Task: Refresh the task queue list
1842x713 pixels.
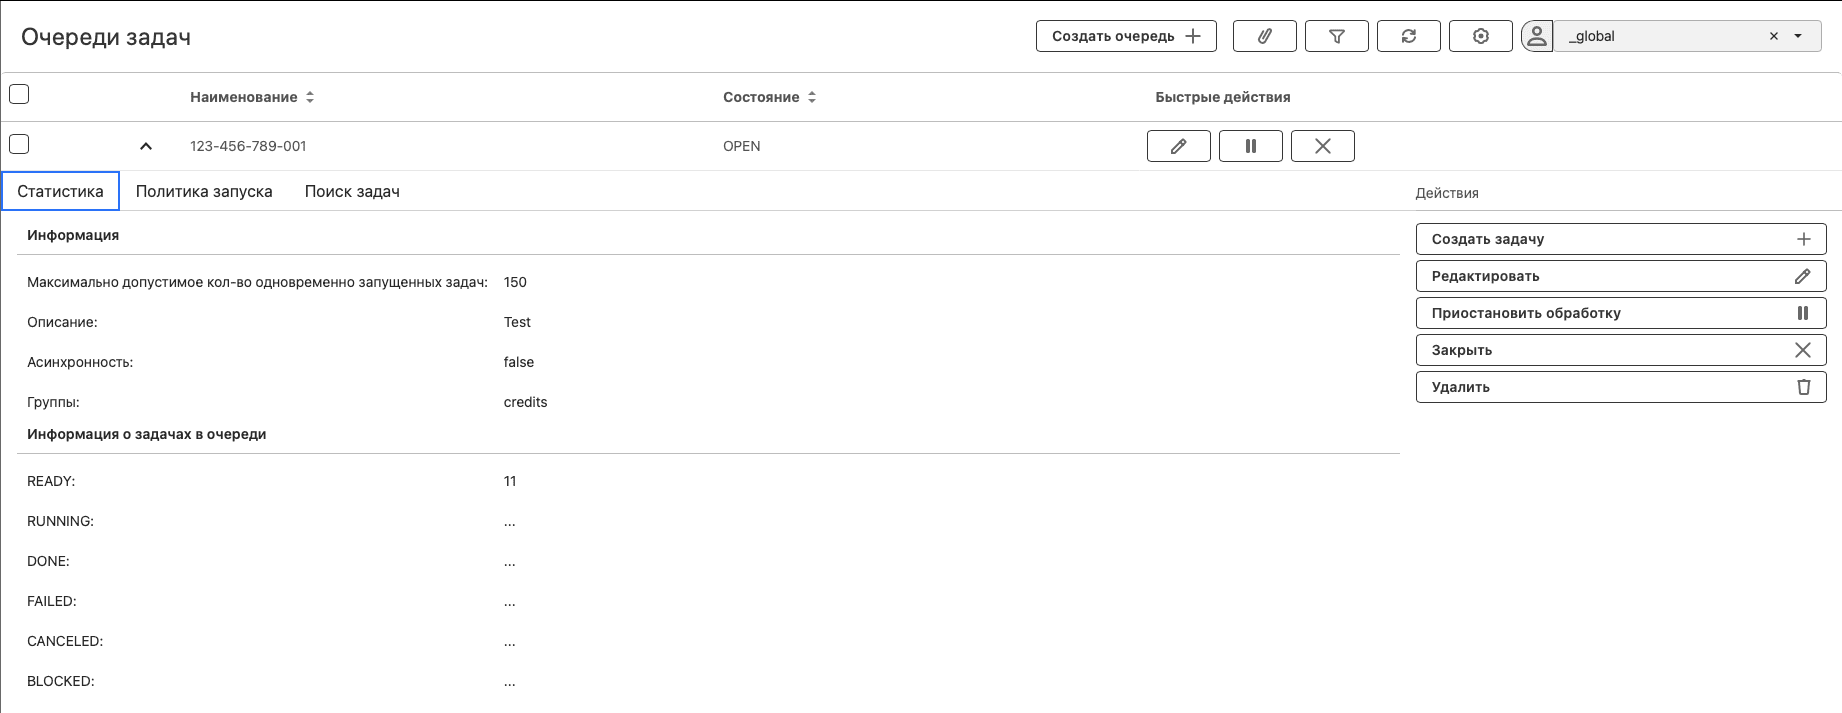Action: coord(1408,36)
